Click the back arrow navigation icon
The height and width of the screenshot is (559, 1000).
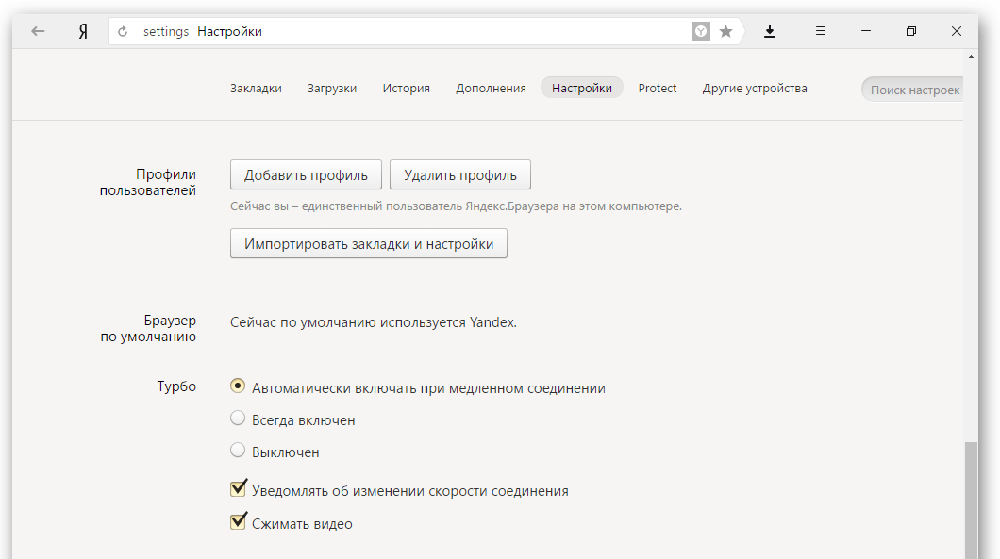click(38, 31)
